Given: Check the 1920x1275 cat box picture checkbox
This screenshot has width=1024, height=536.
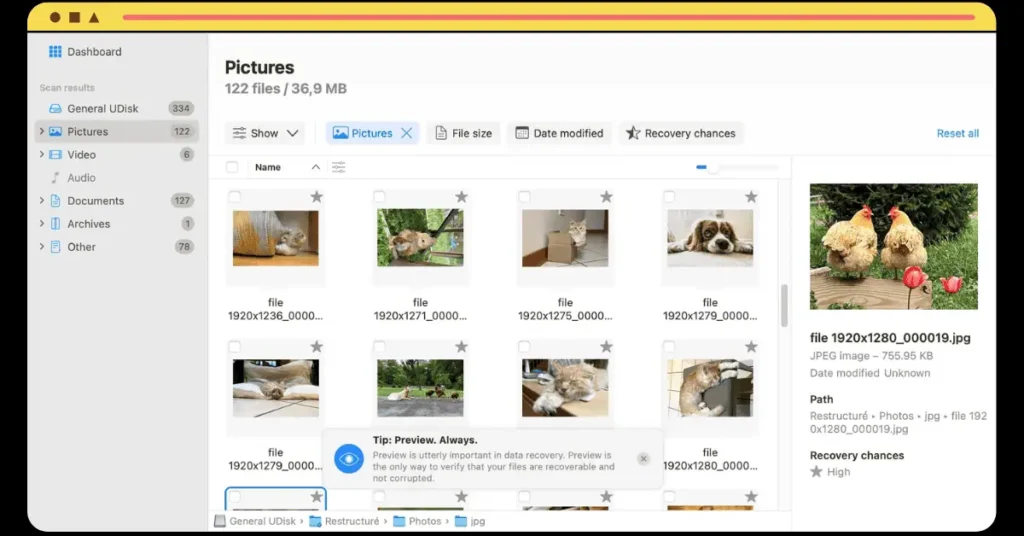Looking at the screenshot, I should tap(524, 197).
